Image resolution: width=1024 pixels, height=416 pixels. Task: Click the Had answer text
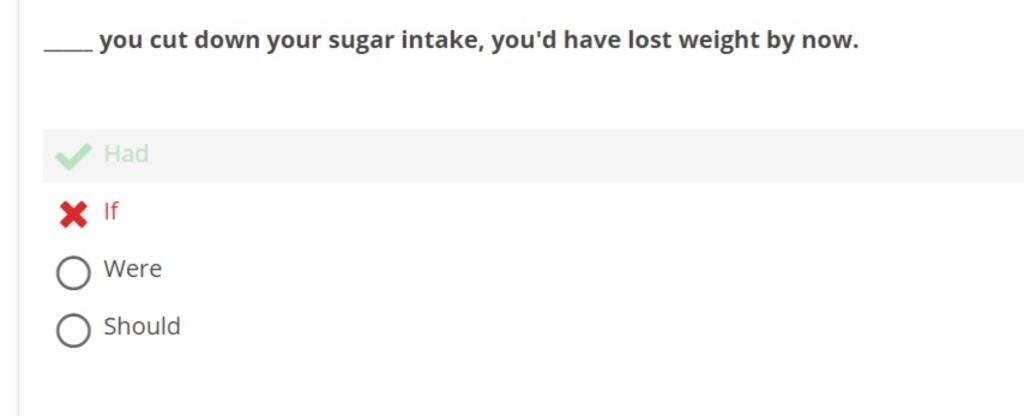click(126, 154)
